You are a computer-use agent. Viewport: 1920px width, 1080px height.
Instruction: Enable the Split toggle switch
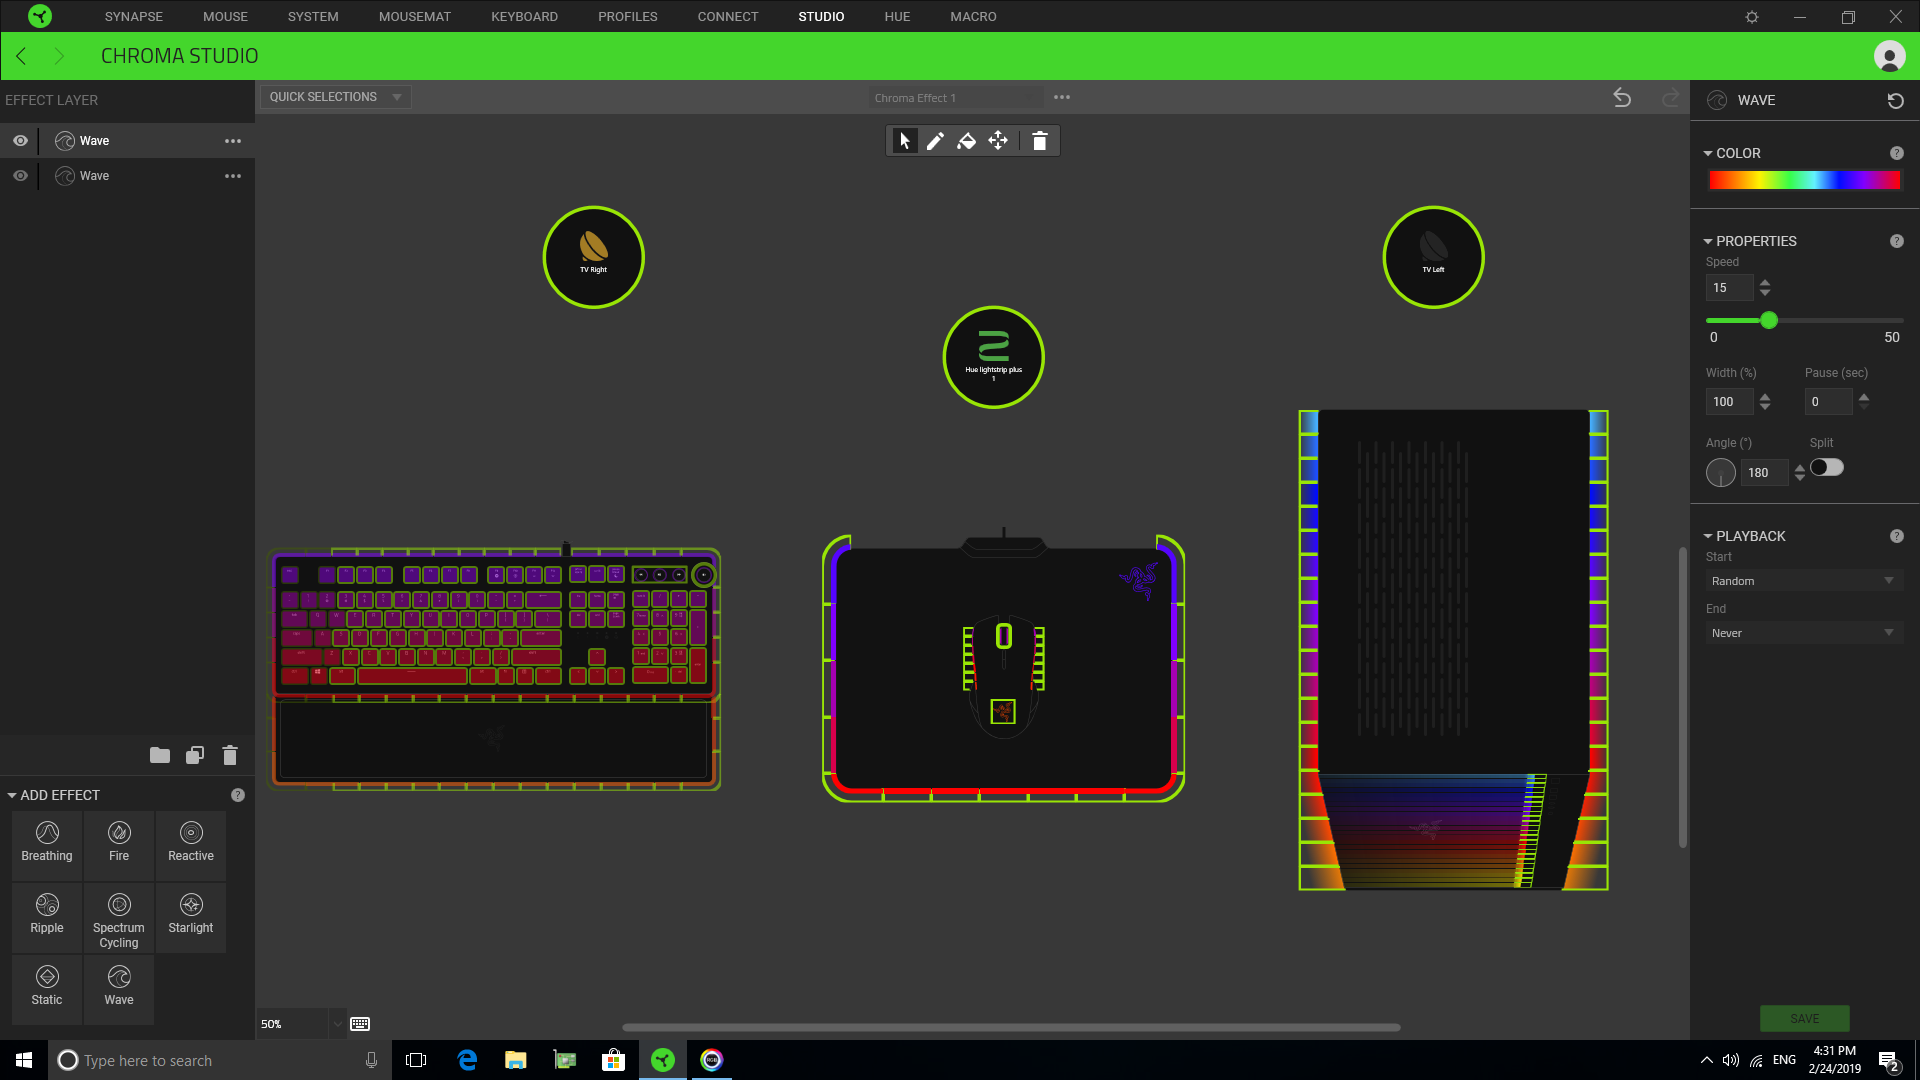[1827, 468]
